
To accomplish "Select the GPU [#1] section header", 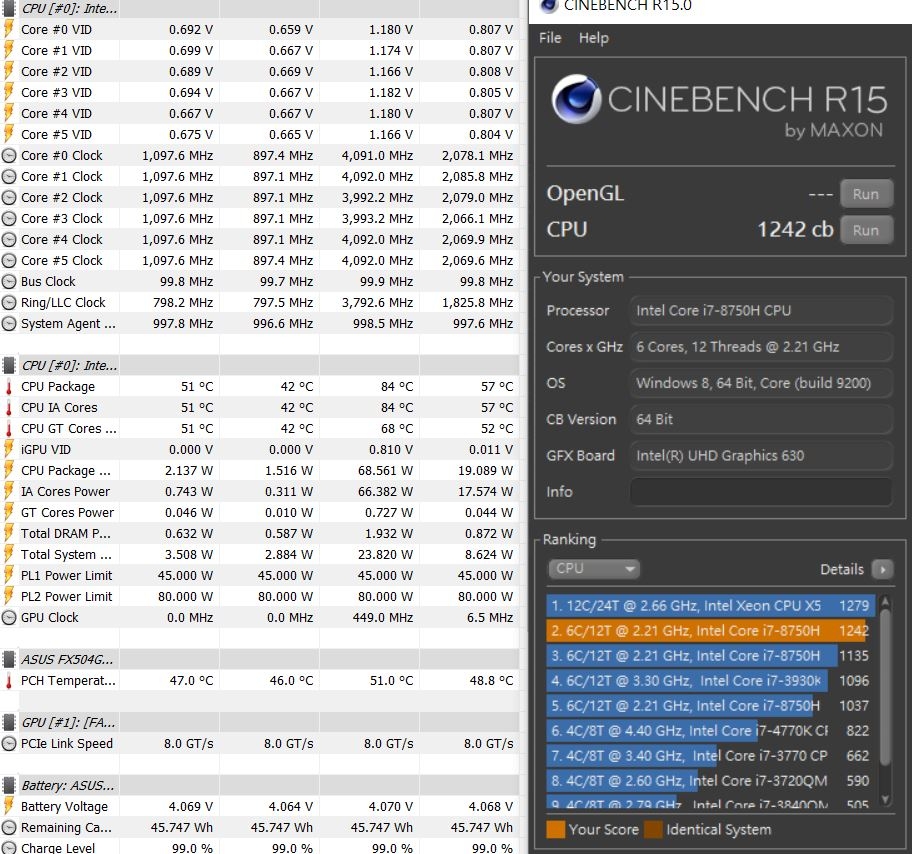I will 68,723.
